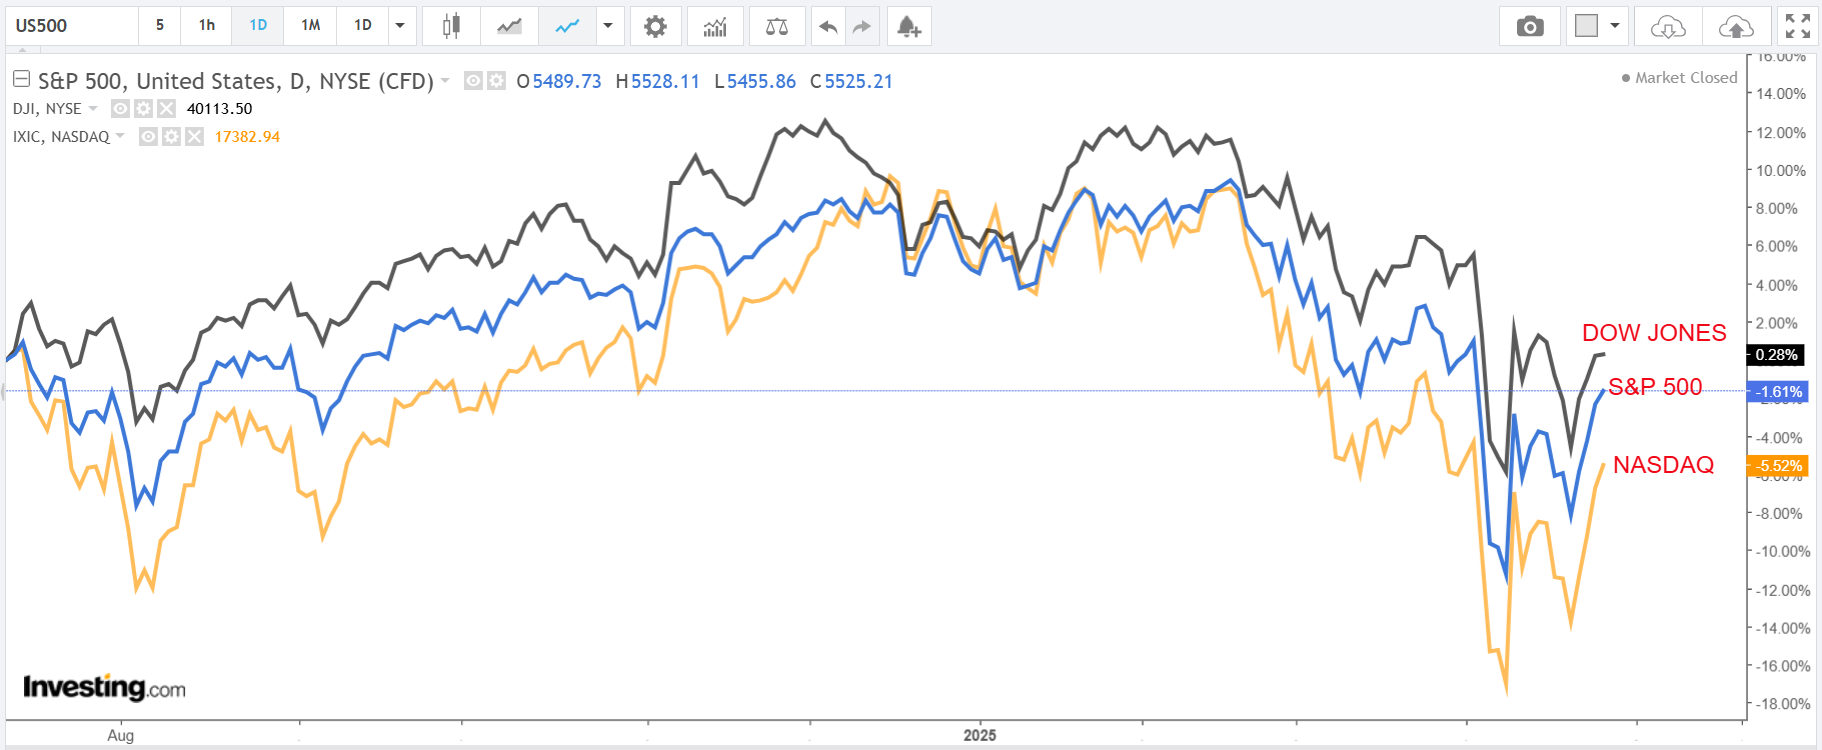The width and height of the screenshot is (1822, 750).
Task: Collapse the legend with the minus box
Action: pyautogui.click(x=21, y=78)
